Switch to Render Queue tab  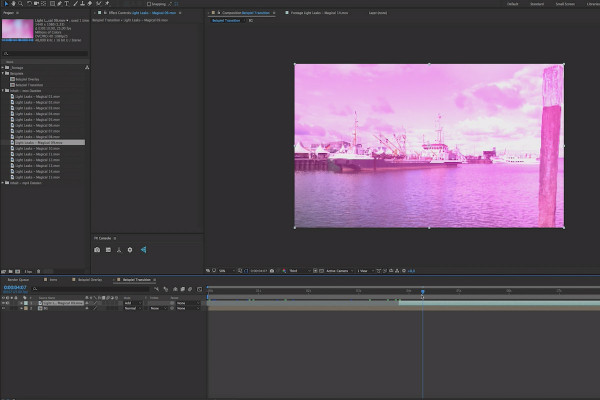[18, 280]
